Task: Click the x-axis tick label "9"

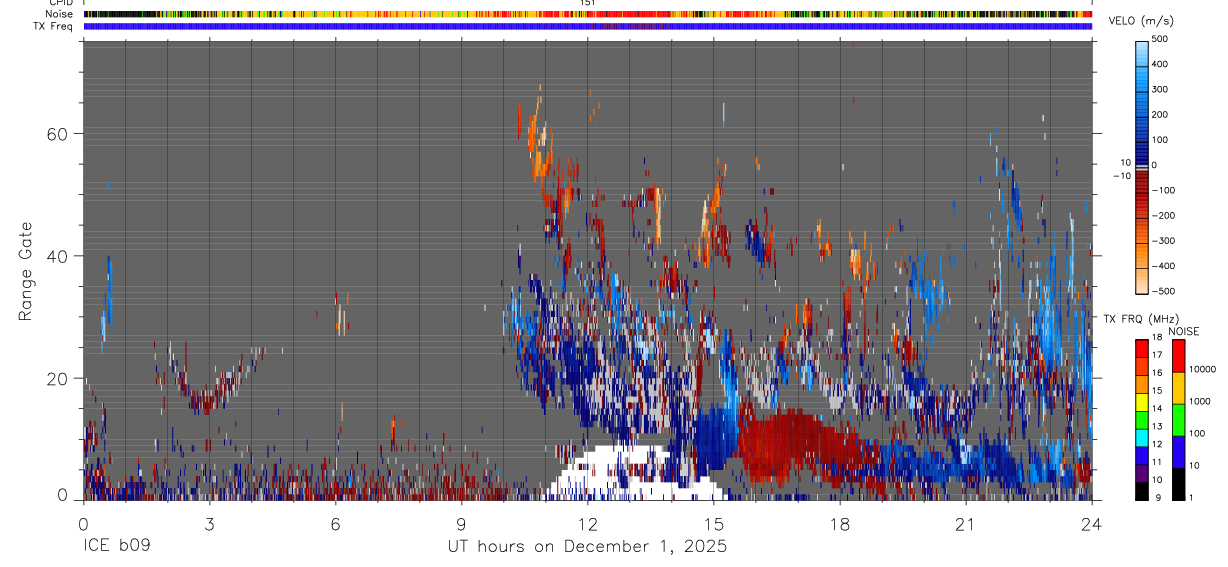Action: [461, 524]
